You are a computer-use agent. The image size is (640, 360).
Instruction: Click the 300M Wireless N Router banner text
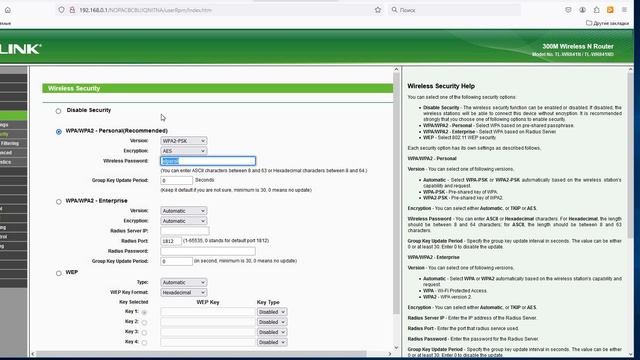(578, 47)
